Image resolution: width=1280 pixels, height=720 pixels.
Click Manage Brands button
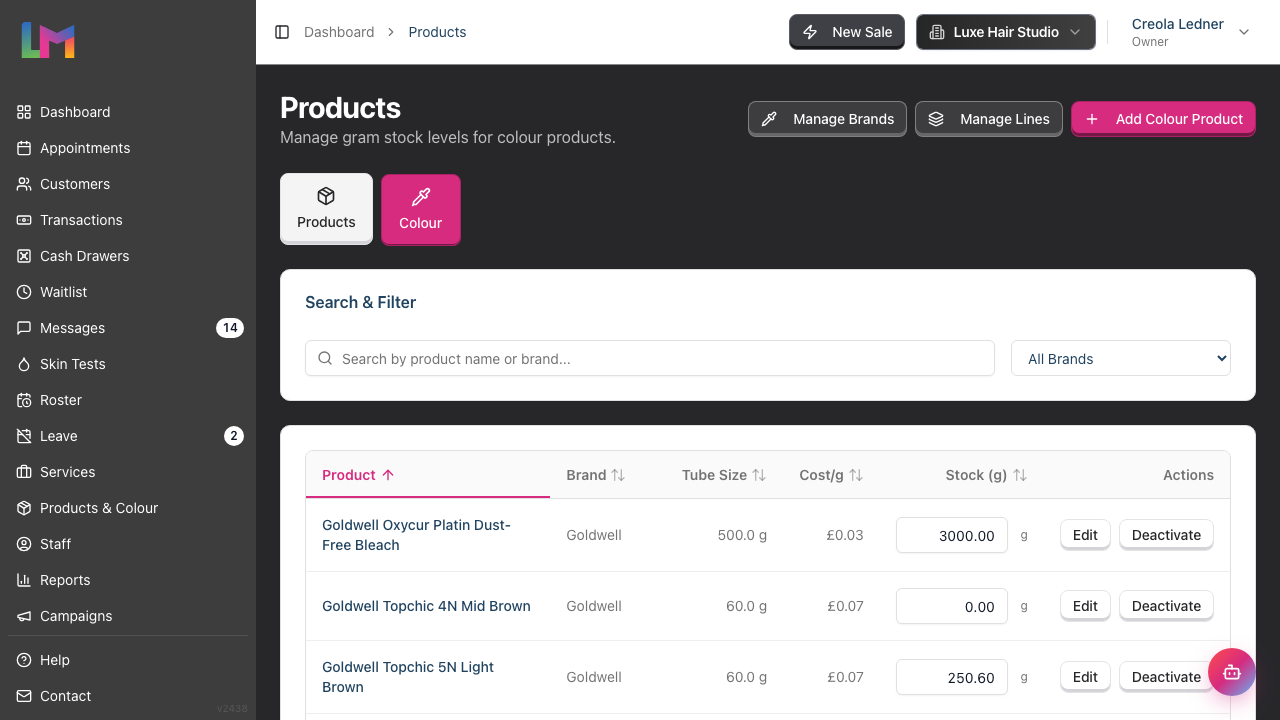point(827,118)
